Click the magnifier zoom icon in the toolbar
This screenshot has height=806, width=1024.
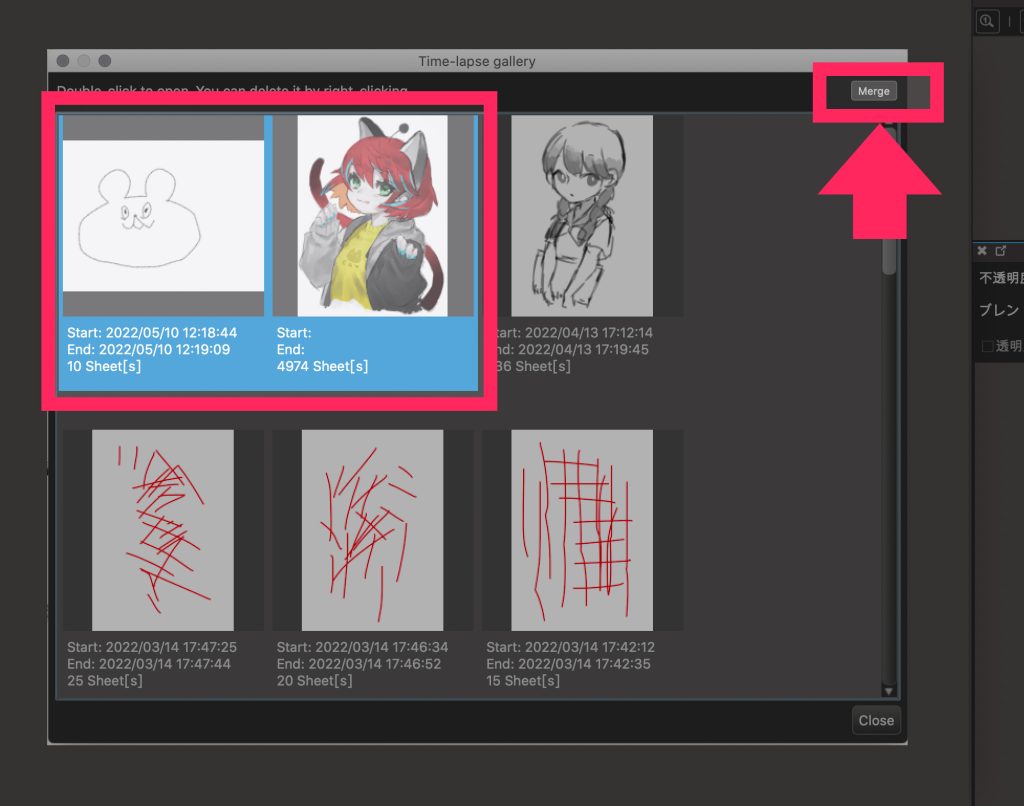coord(987,21)
